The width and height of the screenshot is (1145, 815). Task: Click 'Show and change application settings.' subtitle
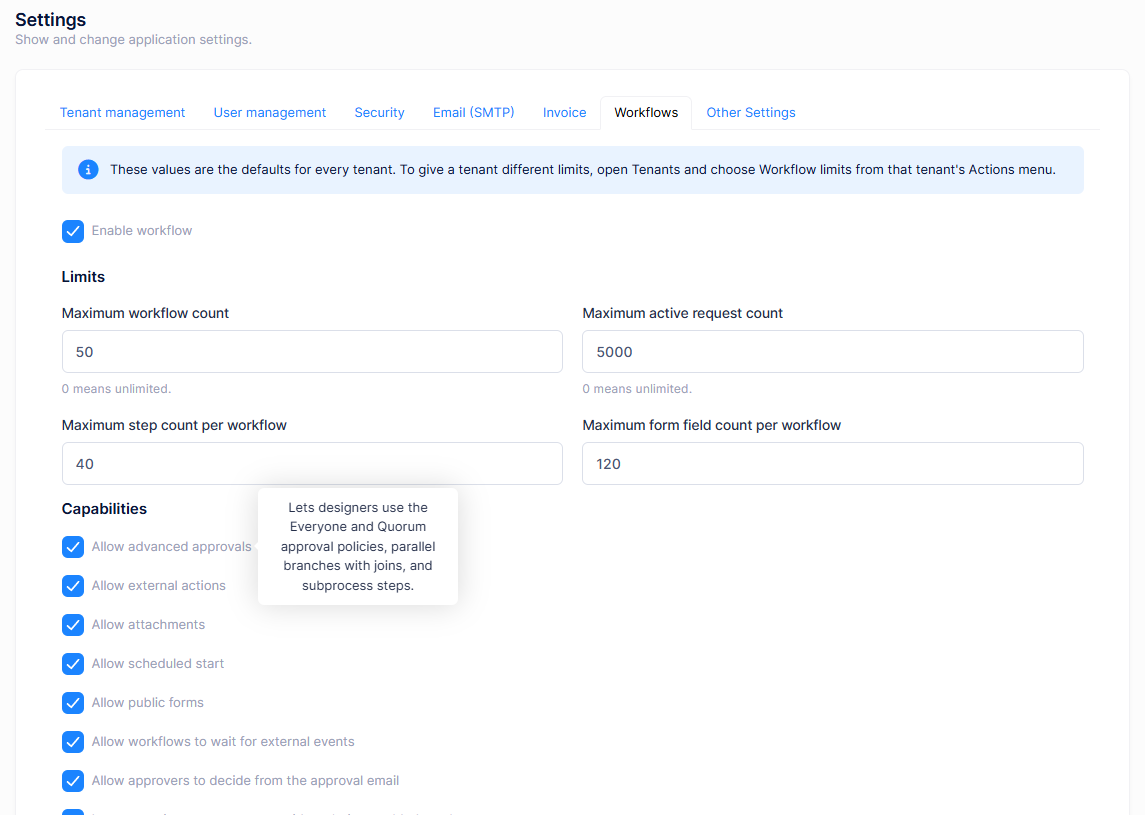[x=134, y=39]
